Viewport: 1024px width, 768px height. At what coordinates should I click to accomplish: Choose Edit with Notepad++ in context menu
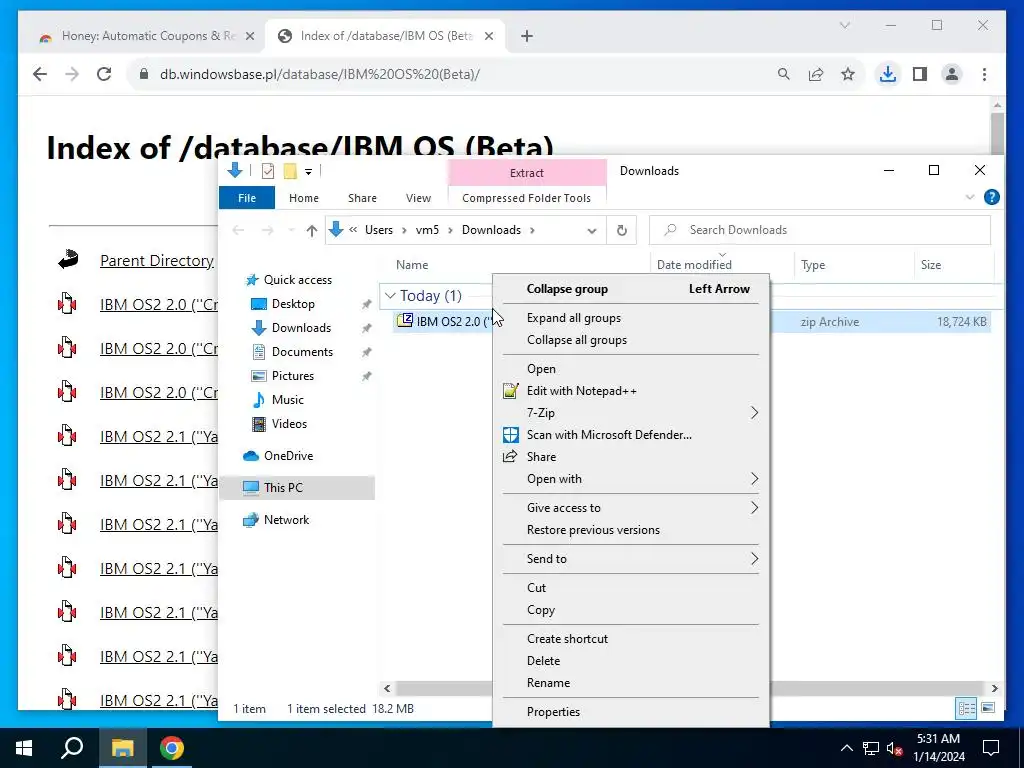pos(631,391)
